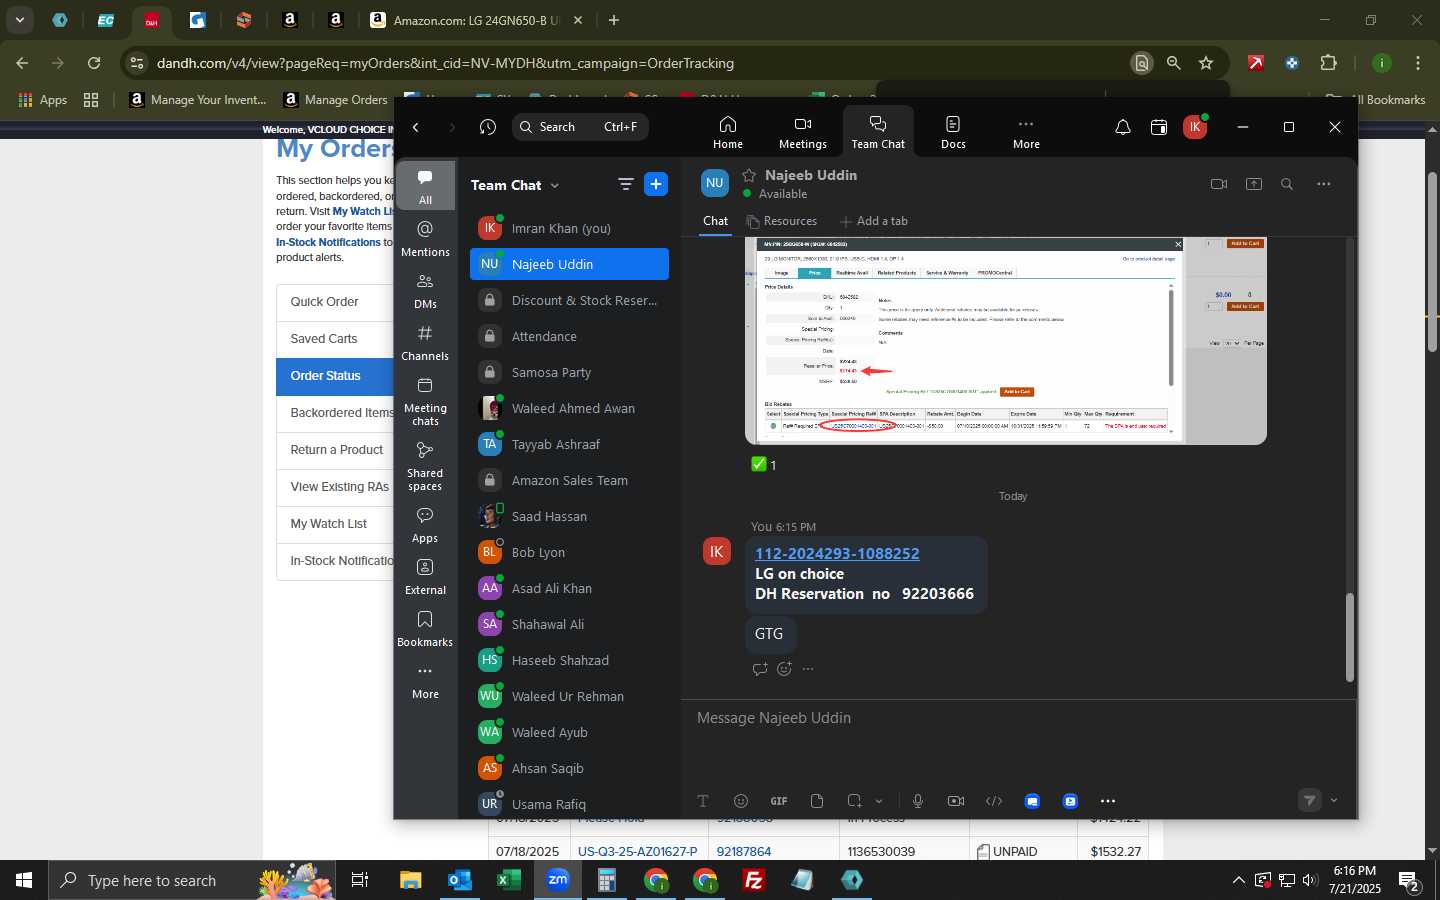Start video call with Najeeb Uddin
1440x900 pixels.
(x=1218, y=184)
